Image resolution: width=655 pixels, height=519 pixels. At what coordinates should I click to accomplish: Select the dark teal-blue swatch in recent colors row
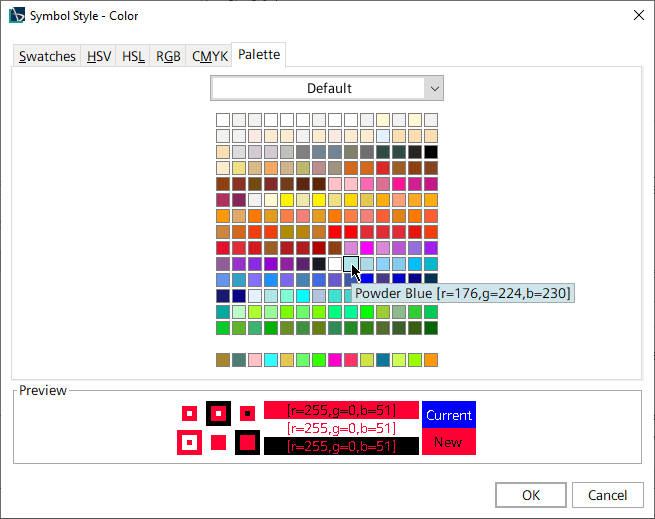383,360
